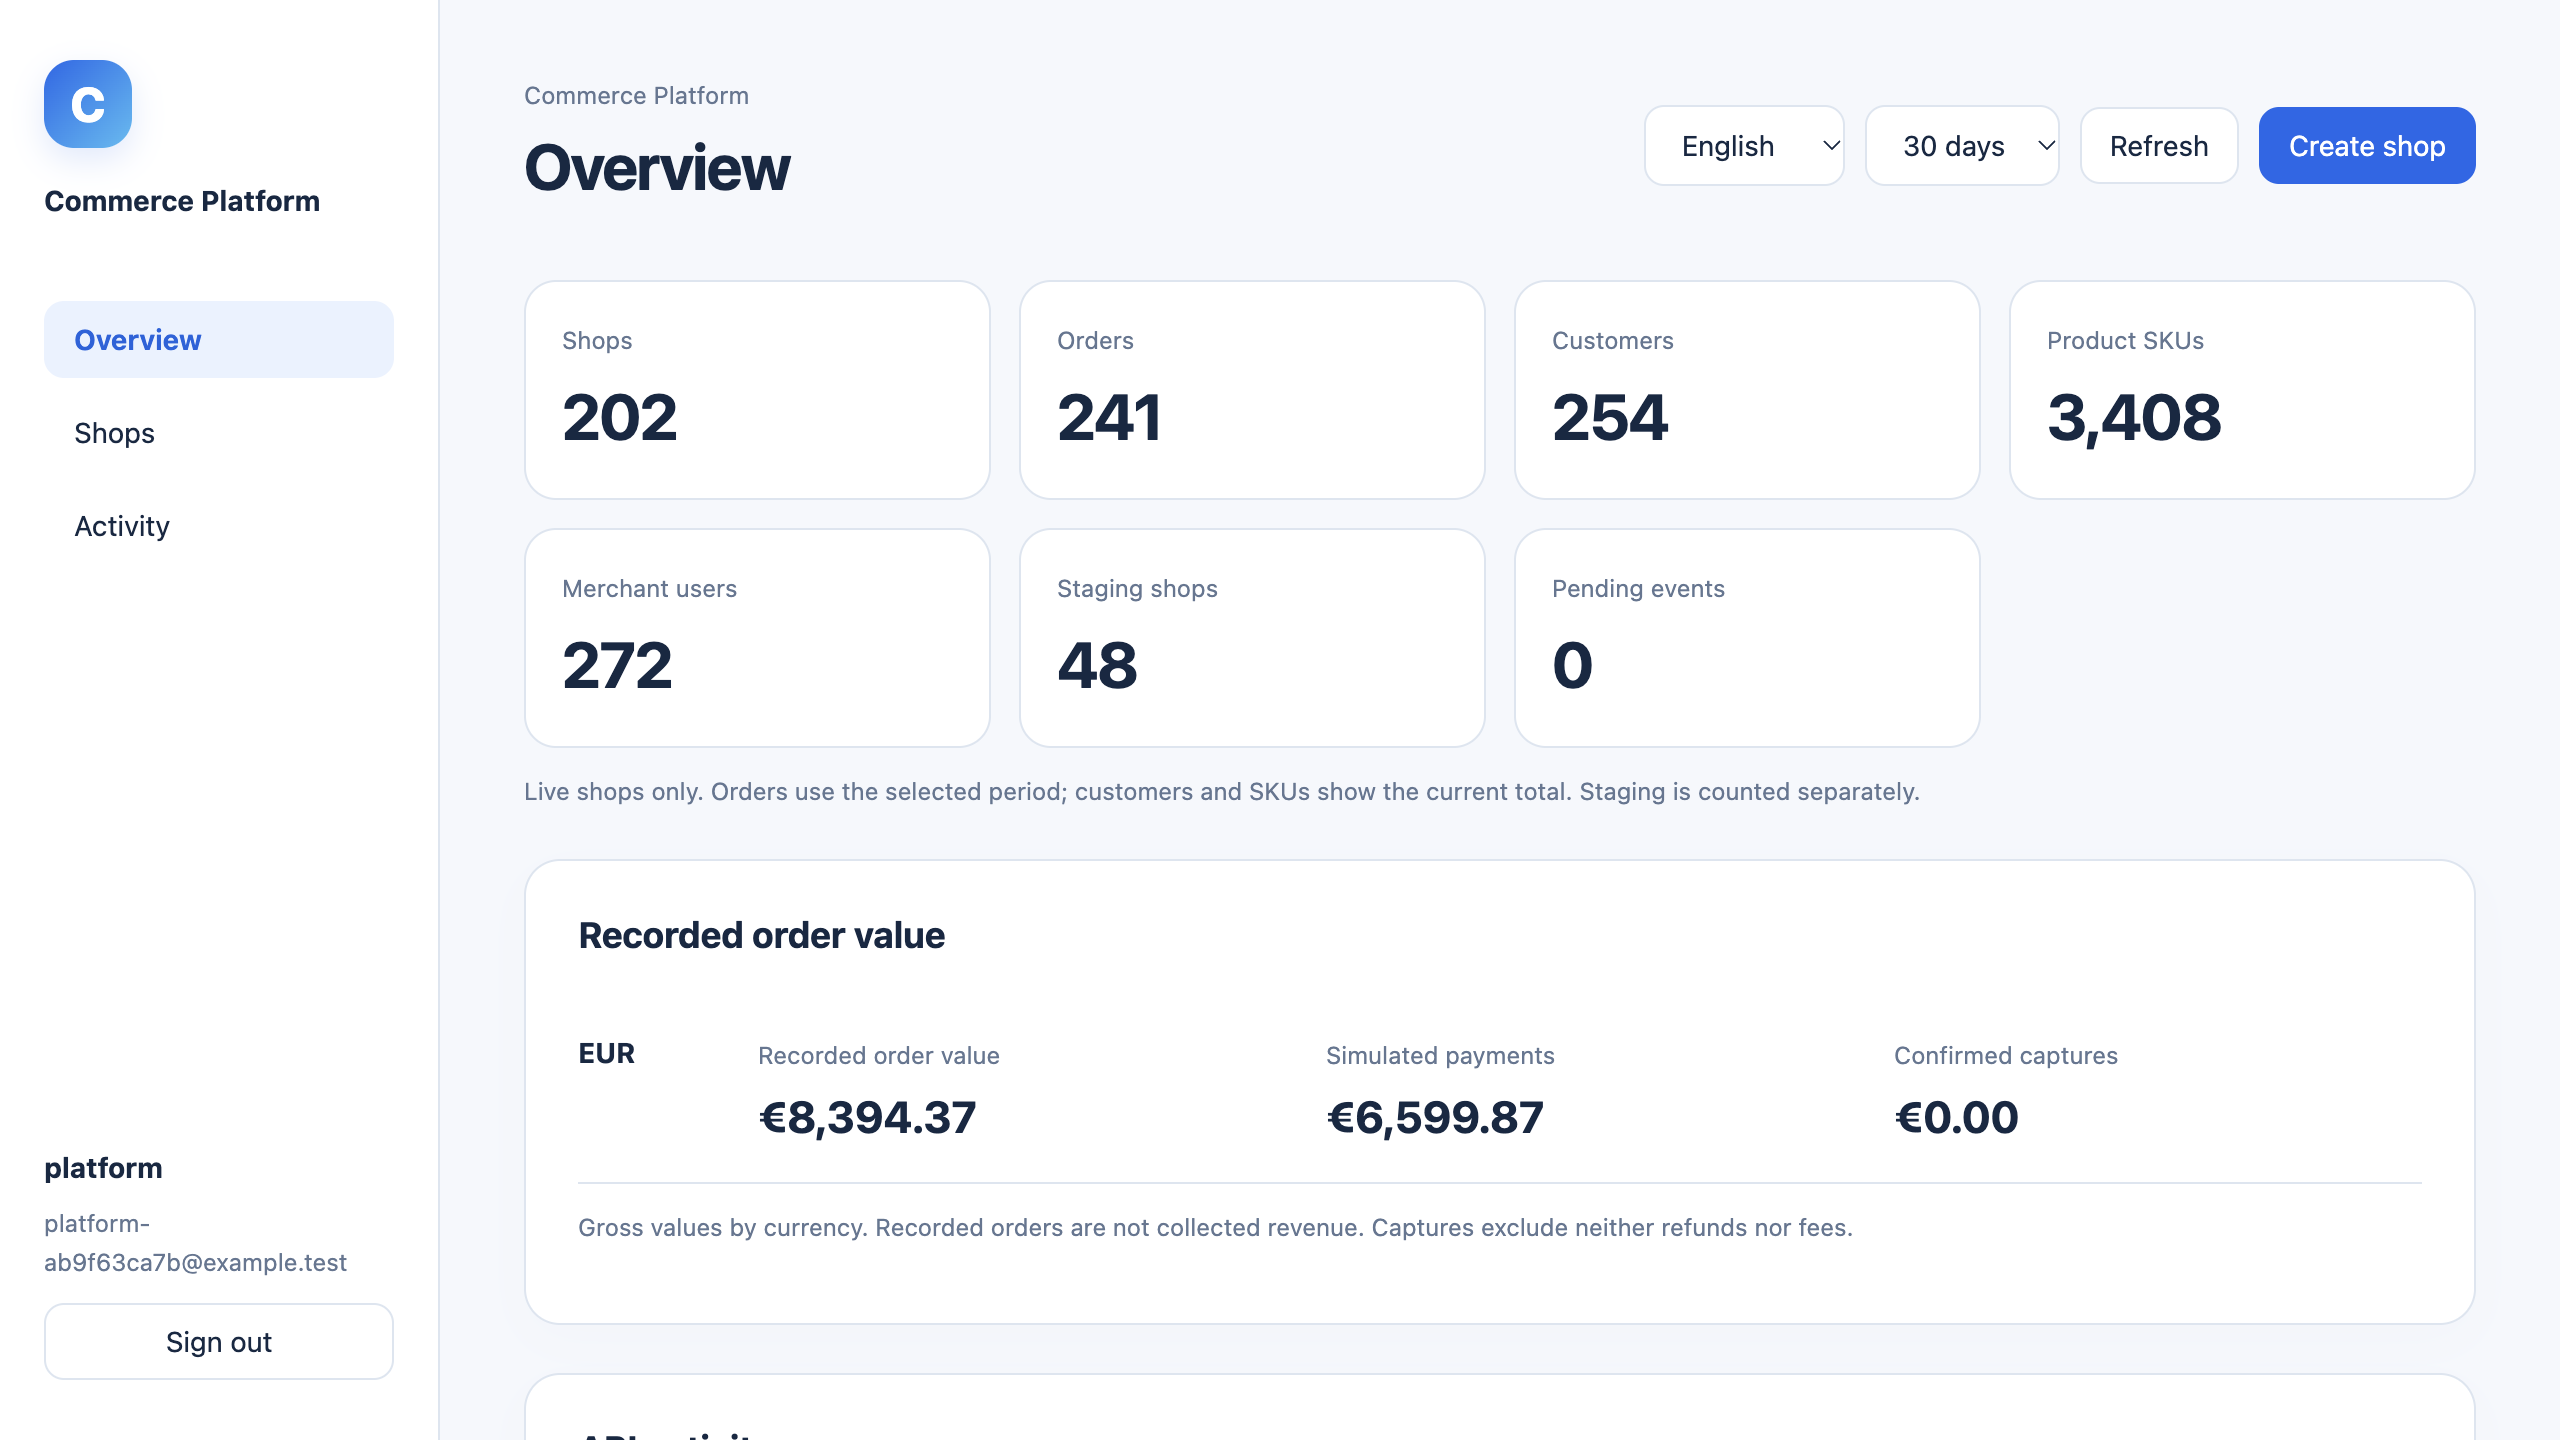This screenshot has height=1440, width=2560.
Task: Open Activity in the sidebar
Action: point(219,526)
